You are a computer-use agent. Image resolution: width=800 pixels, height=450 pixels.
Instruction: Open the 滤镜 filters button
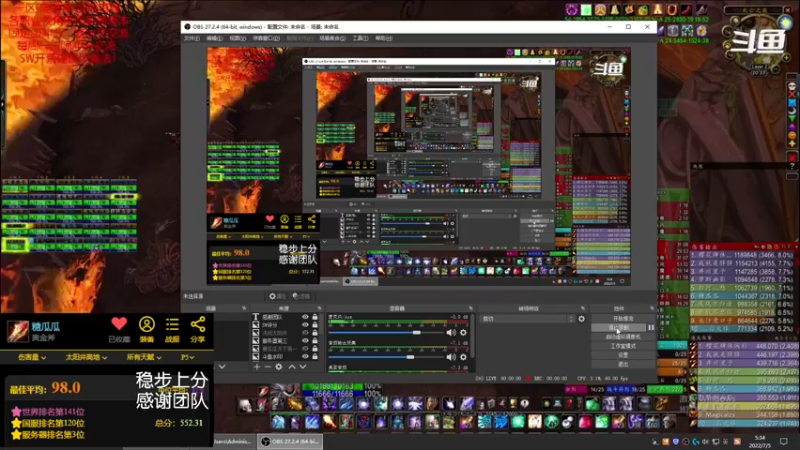click(302, 296)
